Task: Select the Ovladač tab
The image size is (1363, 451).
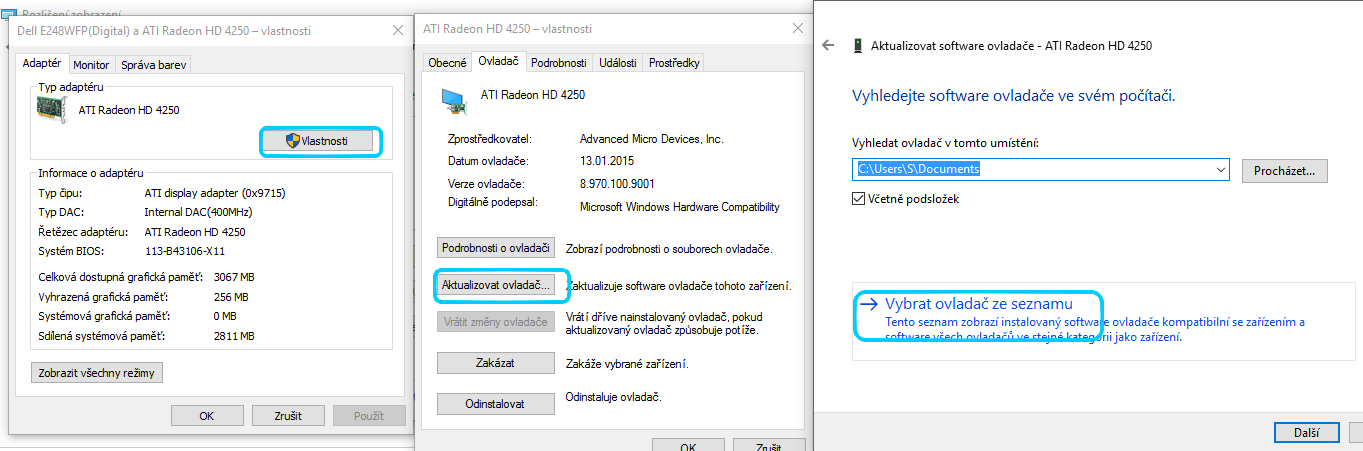Action: (498, 61)
